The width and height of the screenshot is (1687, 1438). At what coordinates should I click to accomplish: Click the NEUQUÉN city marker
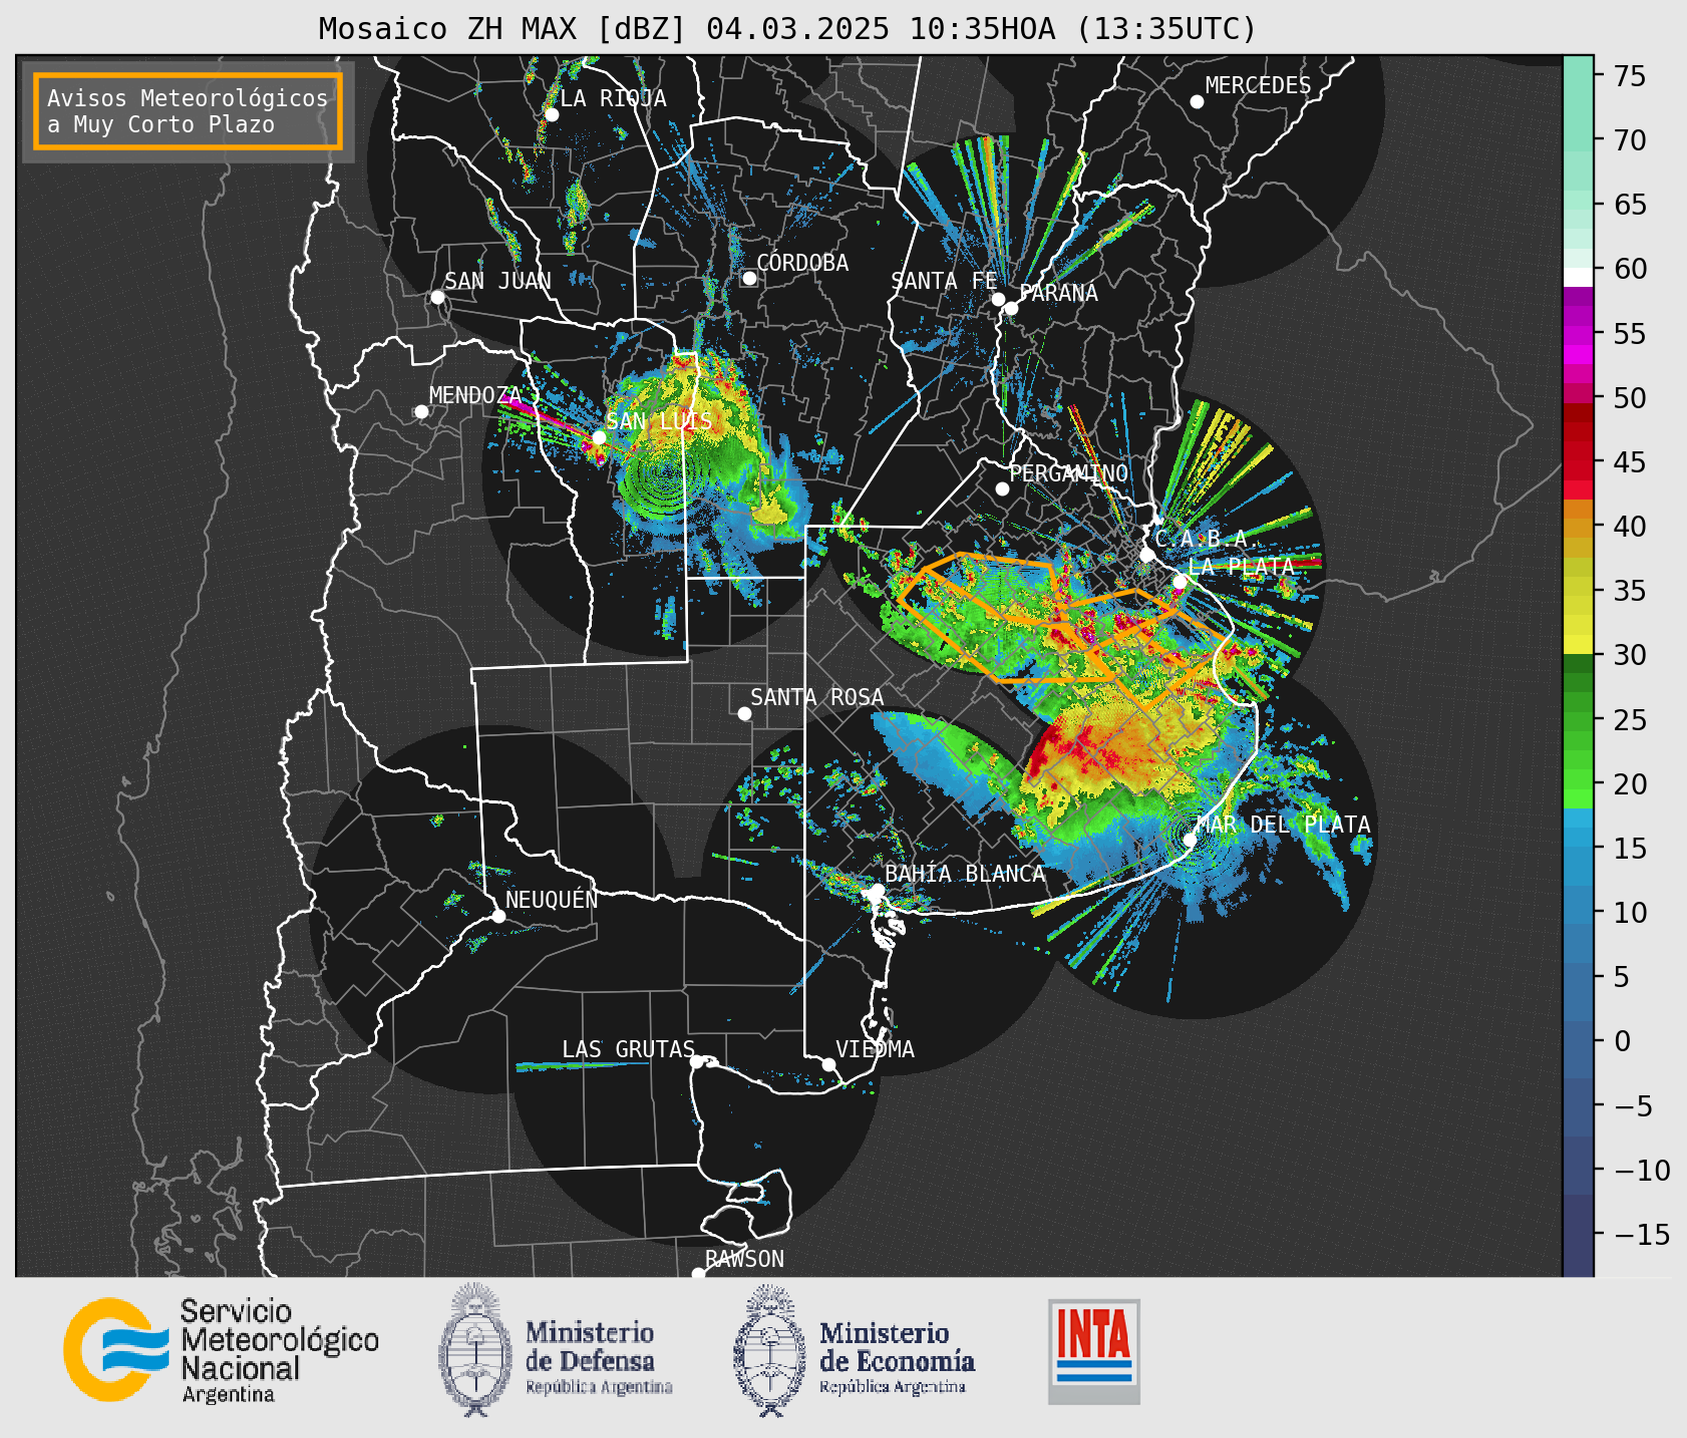(x=498, y=916)
